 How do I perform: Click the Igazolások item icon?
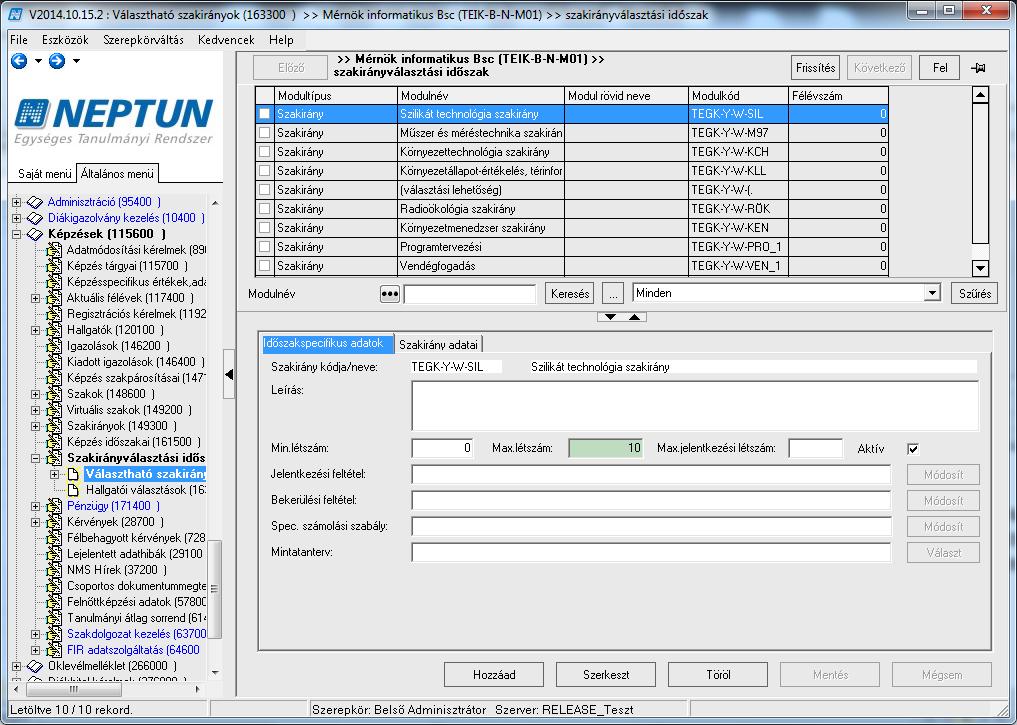click(54, 346)
